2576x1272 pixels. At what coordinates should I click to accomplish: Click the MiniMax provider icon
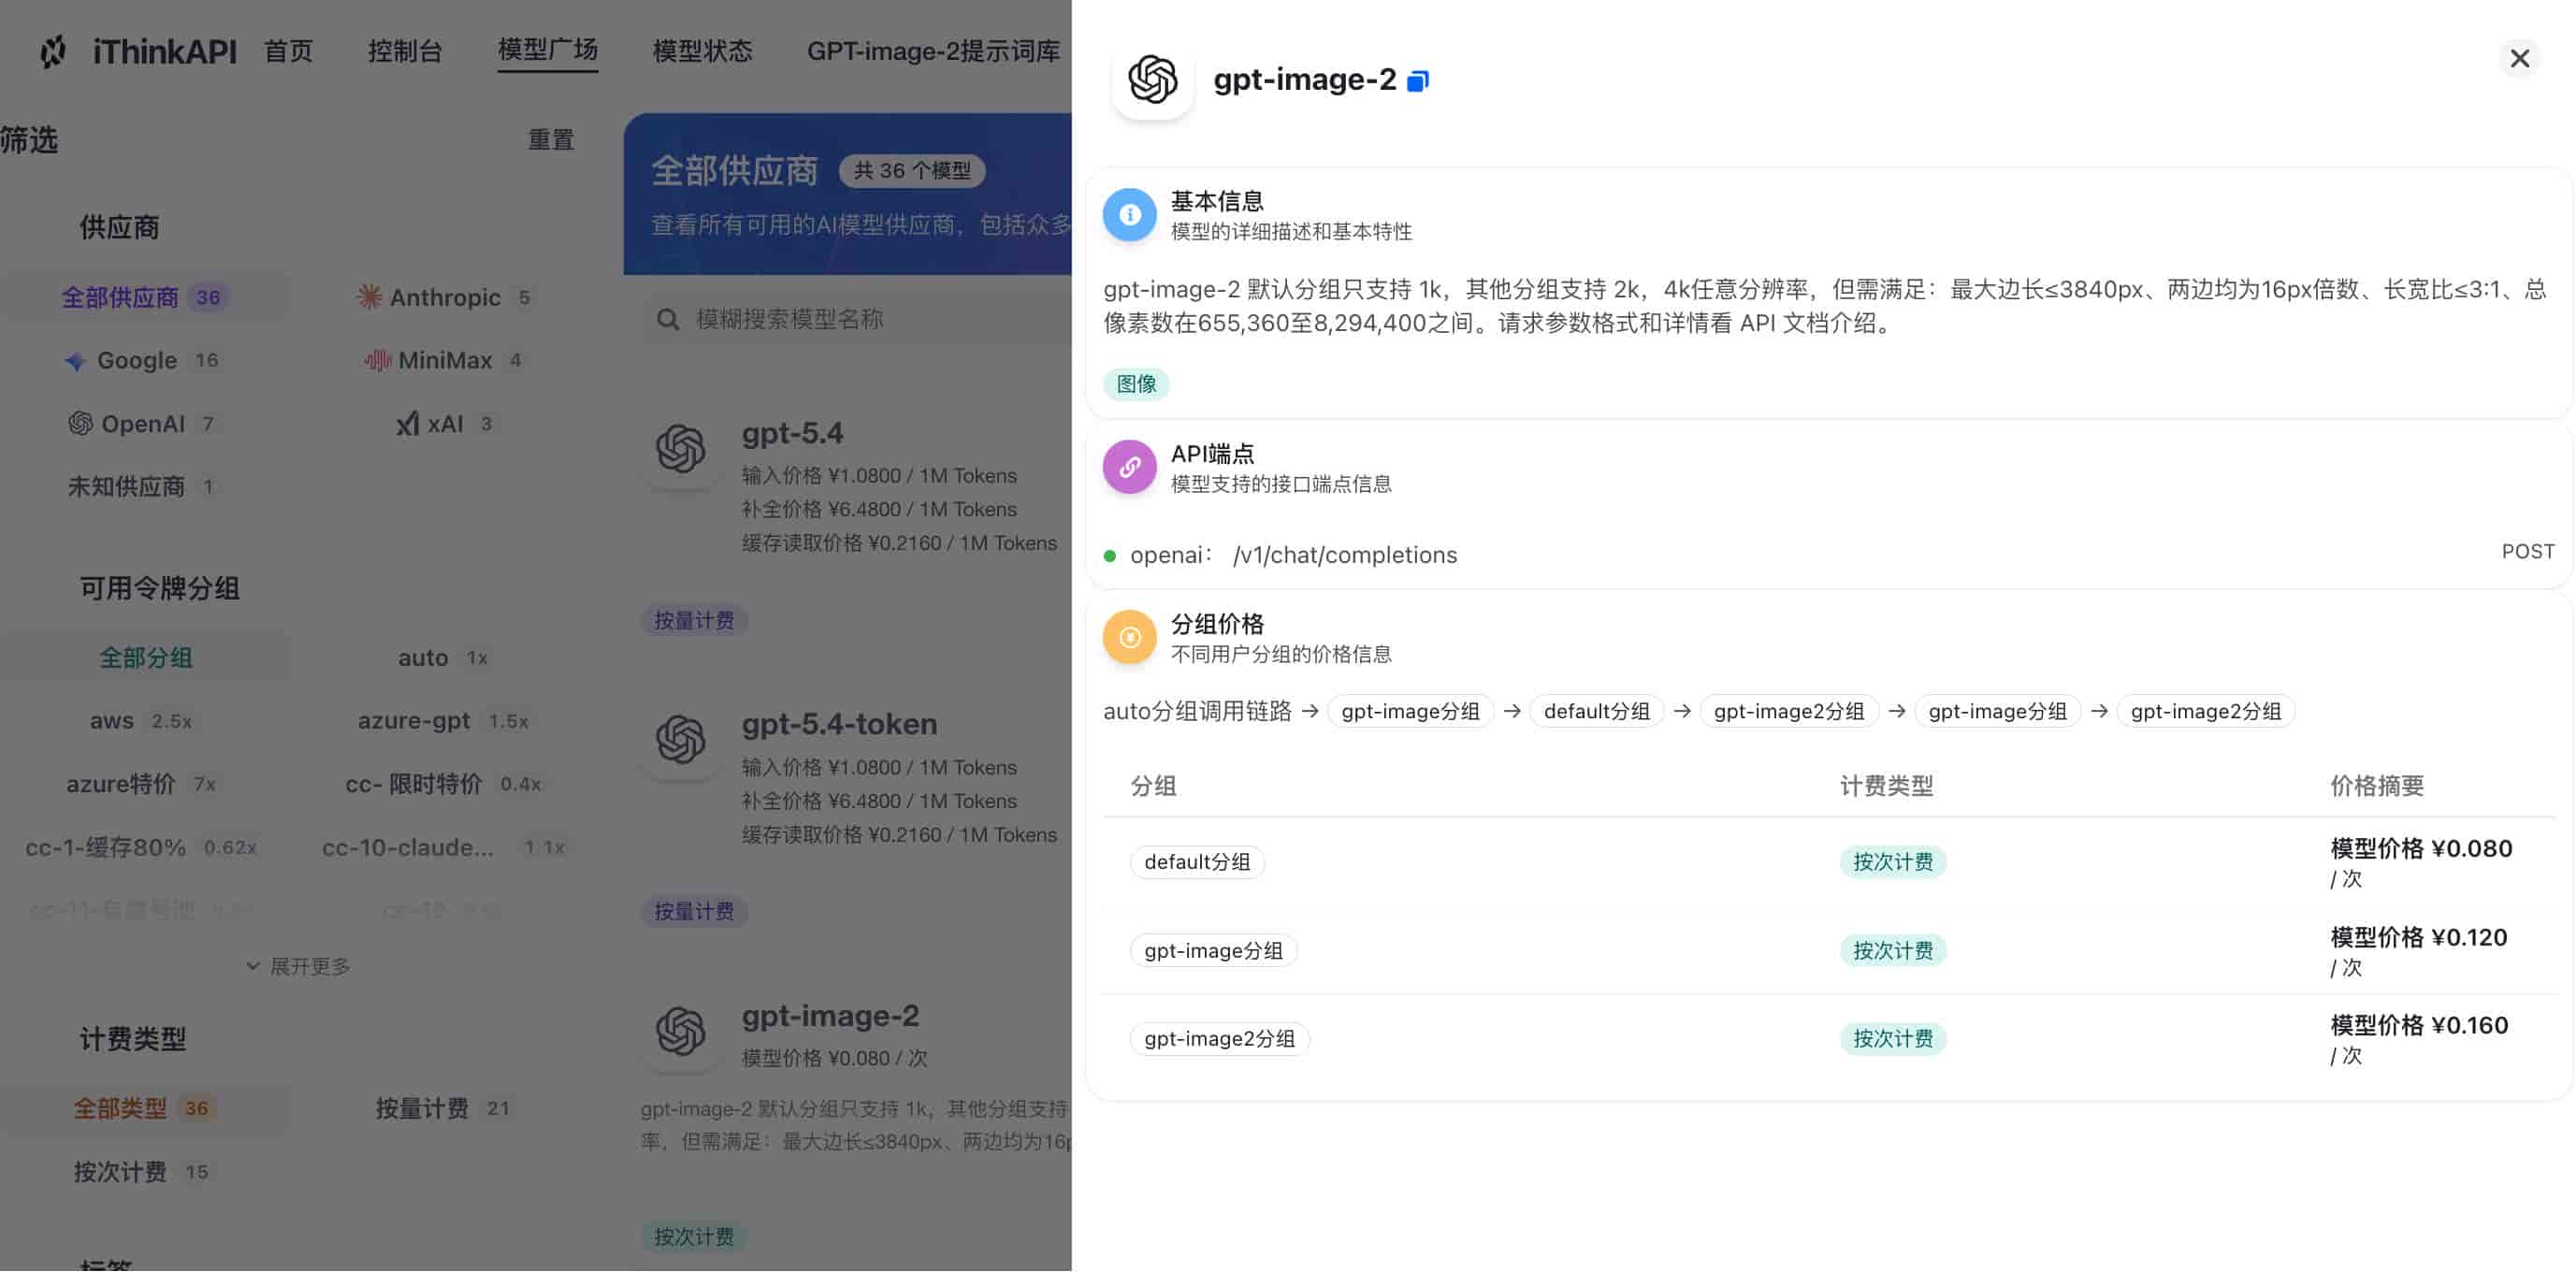point(377,360)
